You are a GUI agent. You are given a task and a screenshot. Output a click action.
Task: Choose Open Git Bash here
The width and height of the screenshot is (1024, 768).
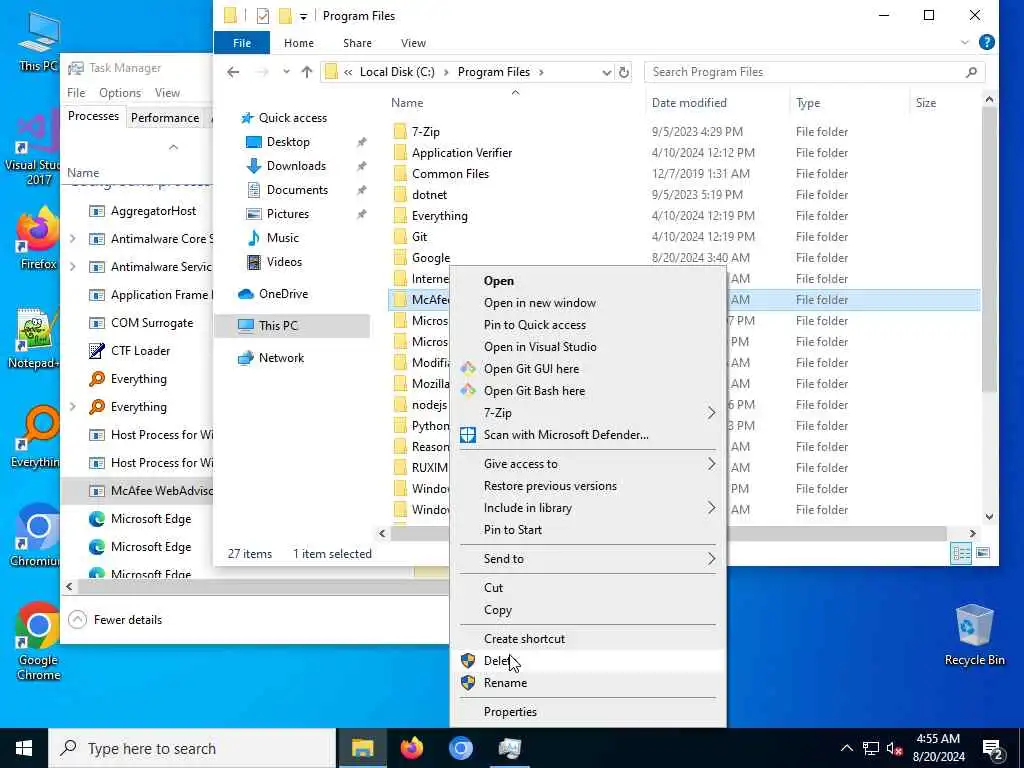coord(587,391)
